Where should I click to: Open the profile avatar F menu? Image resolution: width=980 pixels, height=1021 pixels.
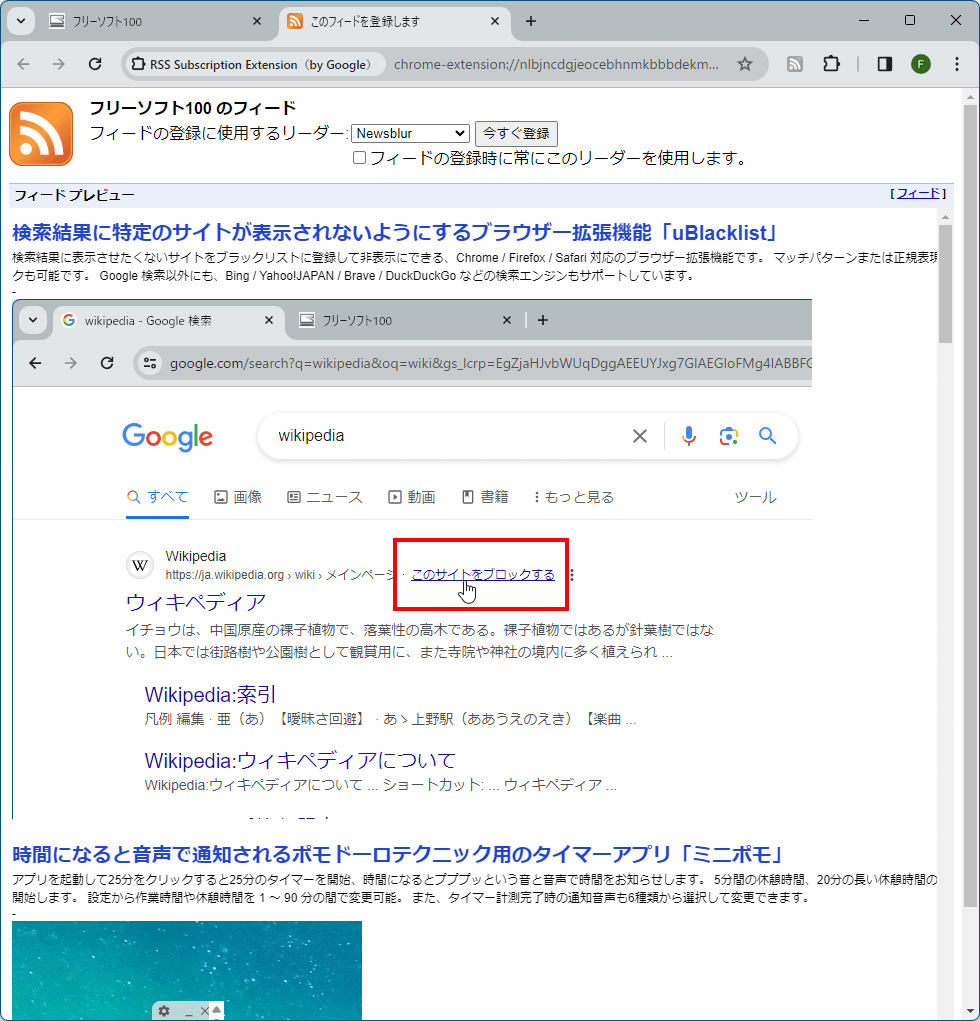[921, 64]
